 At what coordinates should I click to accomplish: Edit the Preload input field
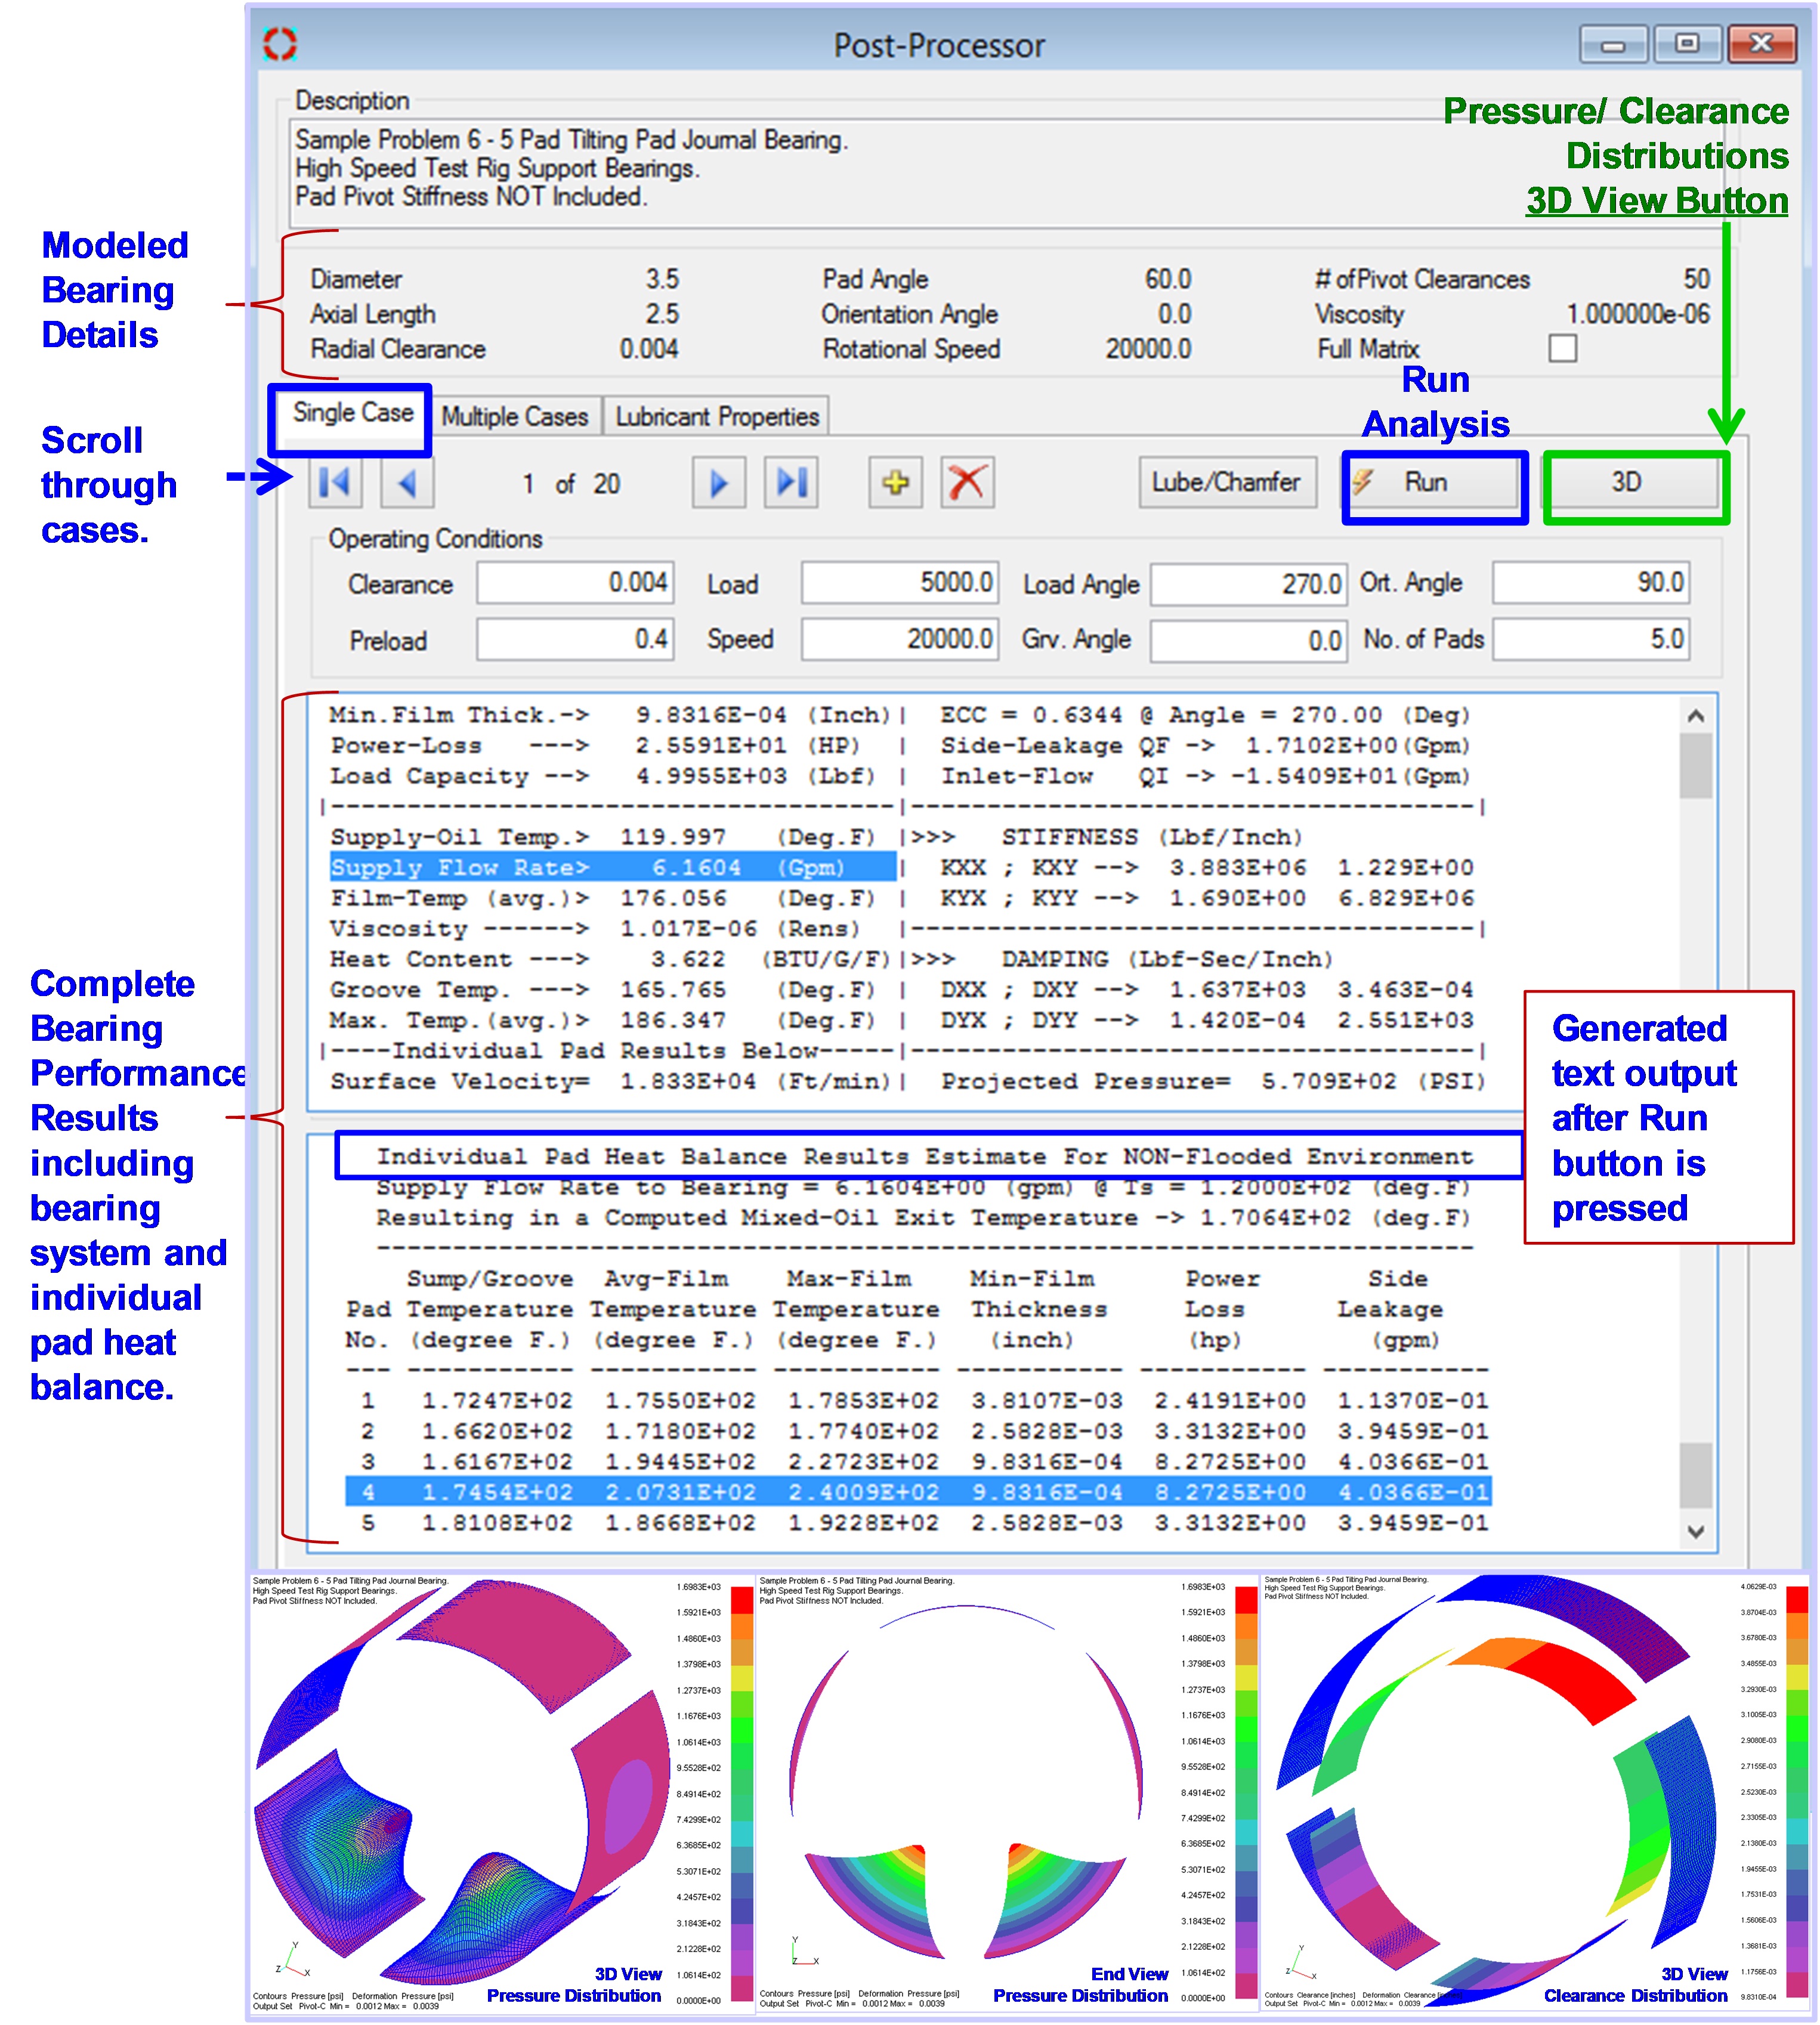575,640
